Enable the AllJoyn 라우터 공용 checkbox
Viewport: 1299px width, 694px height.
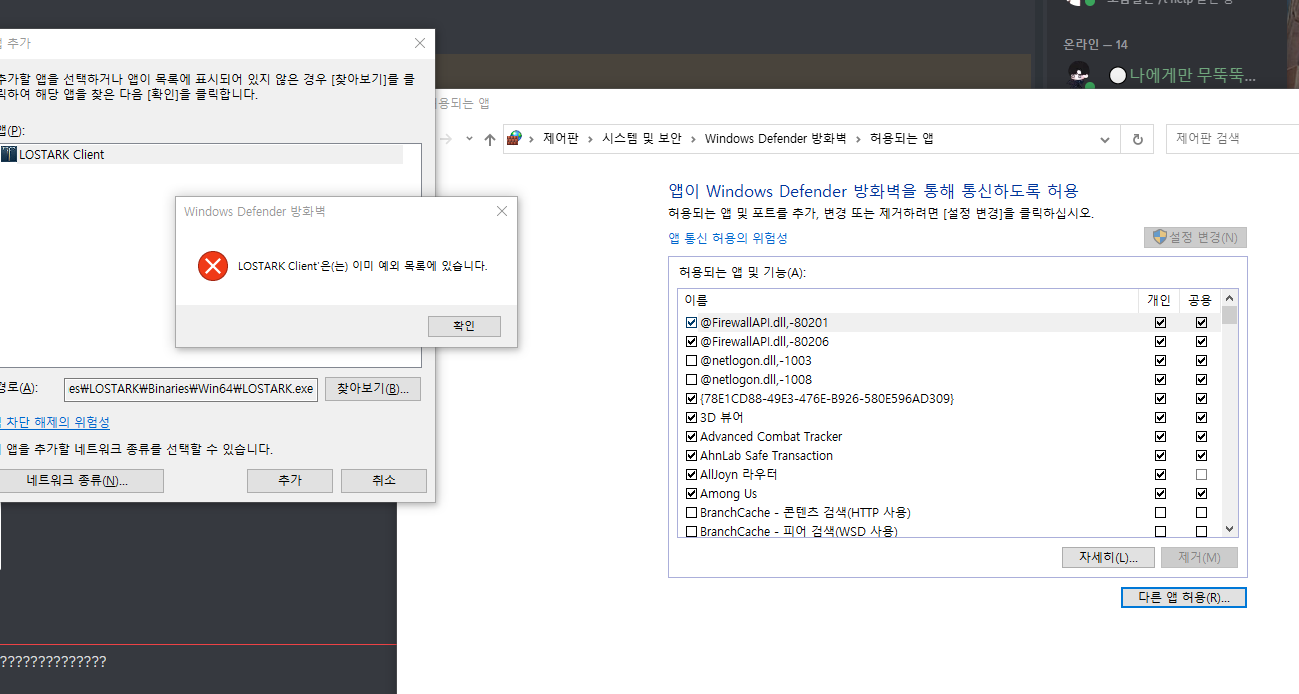point(1201,475)
